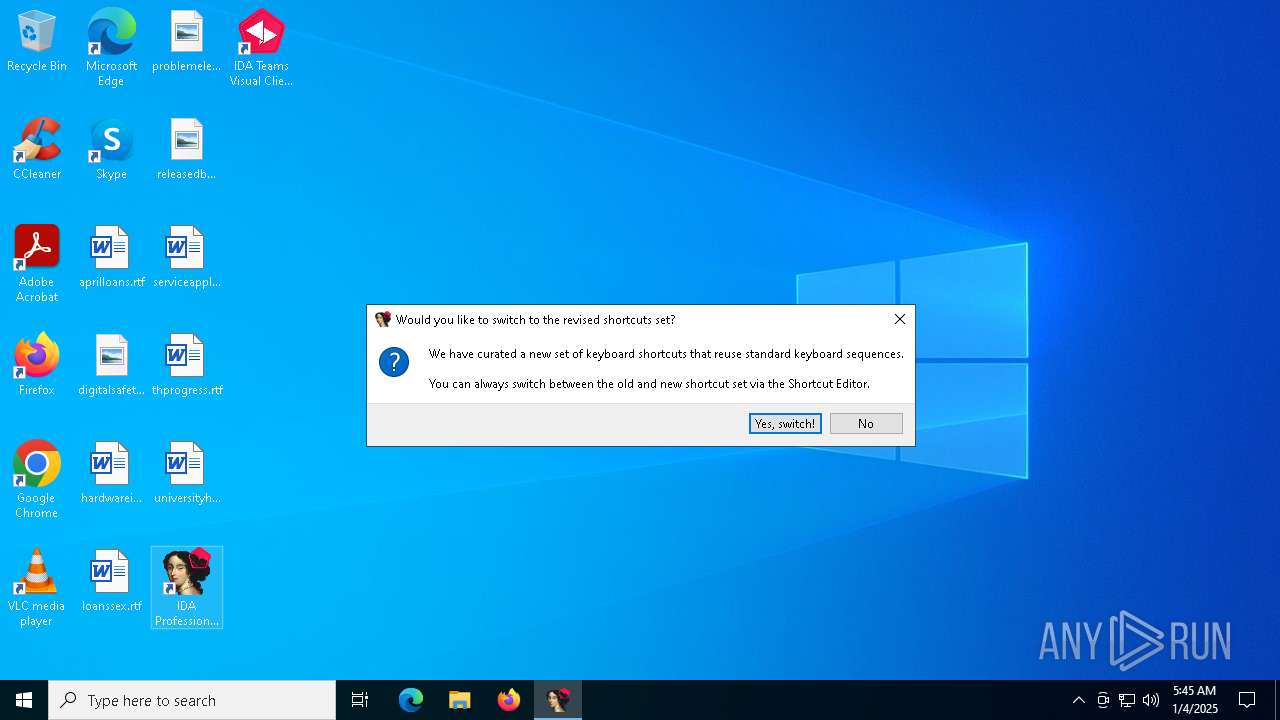Viewport: 1280px width, 720px height.
Task: Select the digitalsafet file icon
Action: [111, 366]
